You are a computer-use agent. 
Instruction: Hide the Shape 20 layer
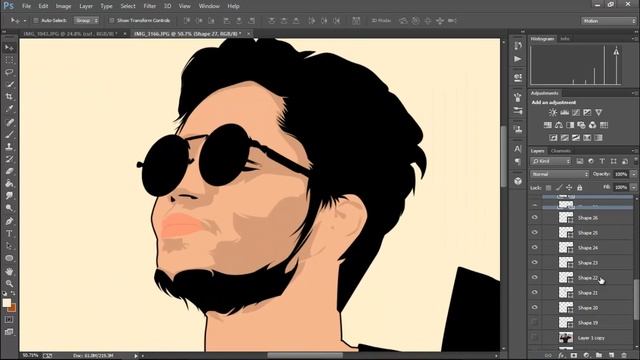535,307
